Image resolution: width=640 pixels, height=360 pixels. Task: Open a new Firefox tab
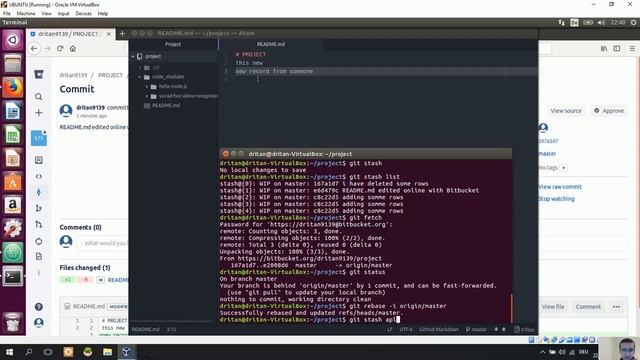pyautogui.click(x=122, y=34)
